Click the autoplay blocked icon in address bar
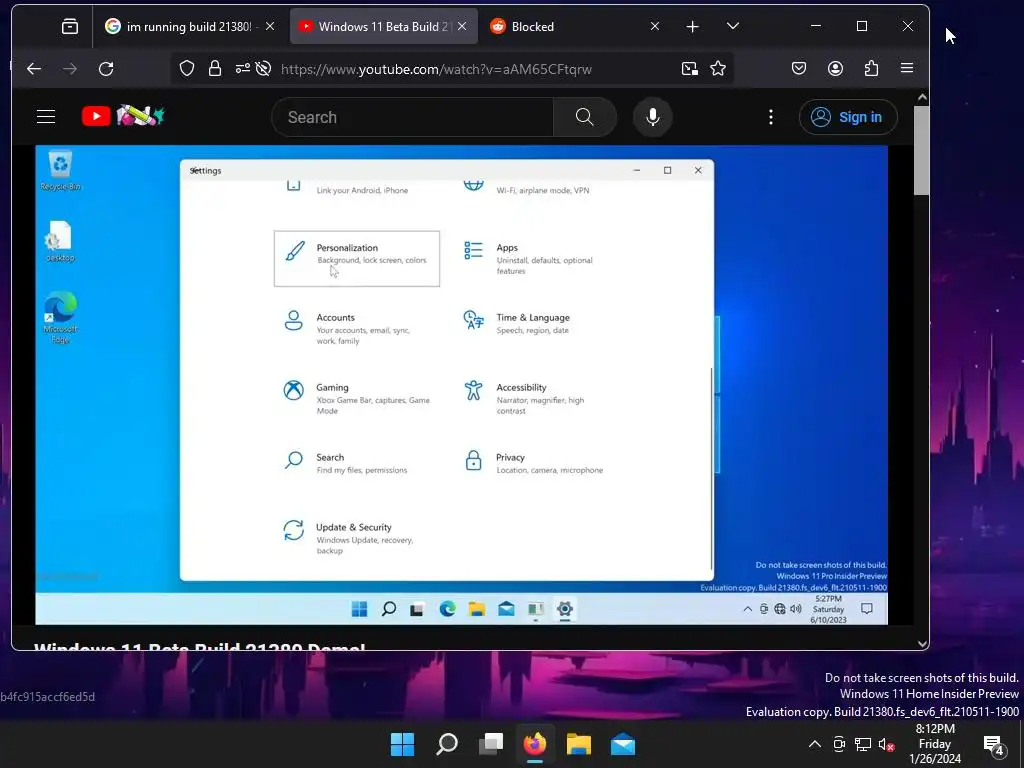 263,69
